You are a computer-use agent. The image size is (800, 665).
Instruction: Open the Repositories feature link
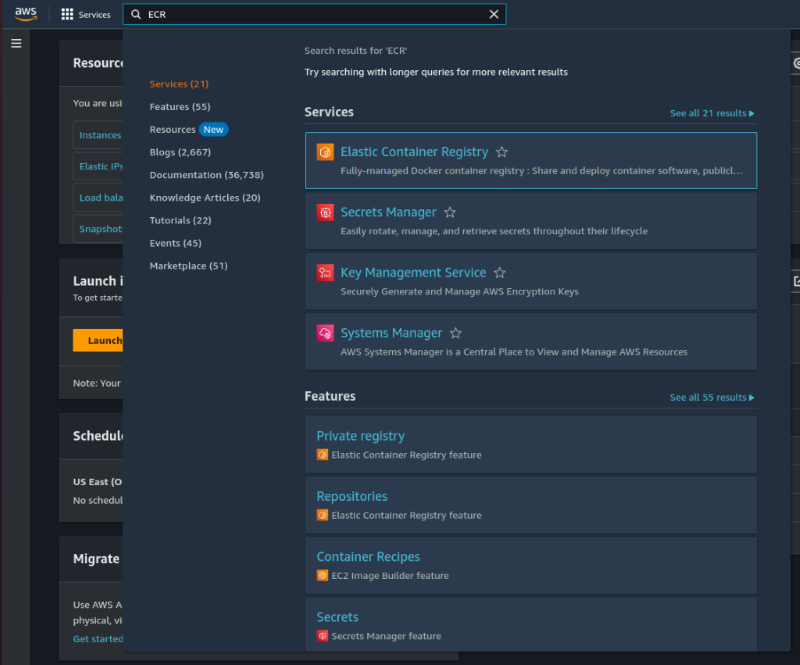coord(351,496)
